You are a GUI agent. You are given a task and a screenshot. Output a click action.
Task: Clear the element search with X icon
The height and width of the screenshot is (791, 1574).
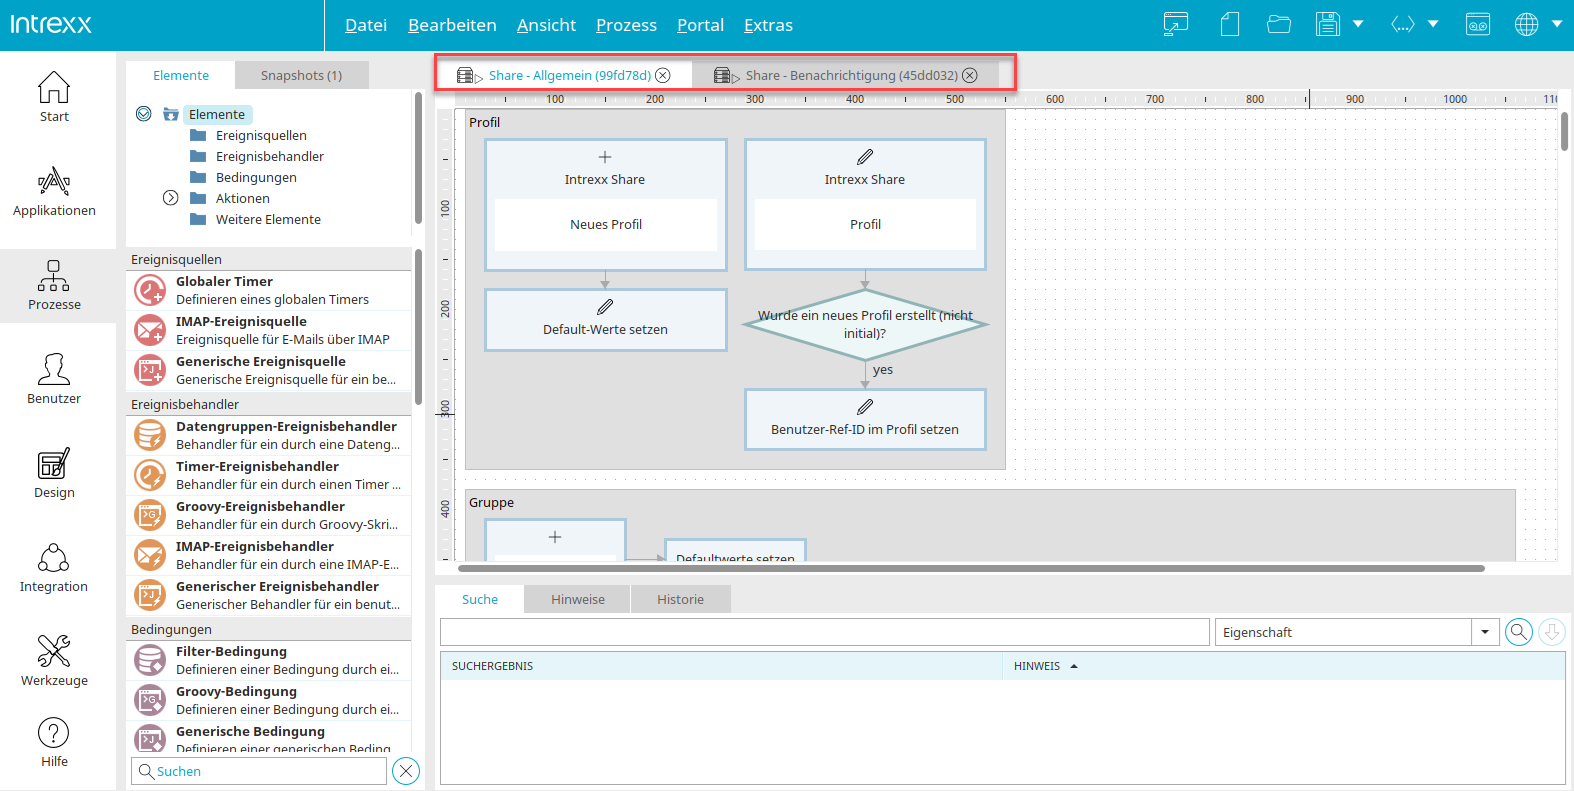406,771
